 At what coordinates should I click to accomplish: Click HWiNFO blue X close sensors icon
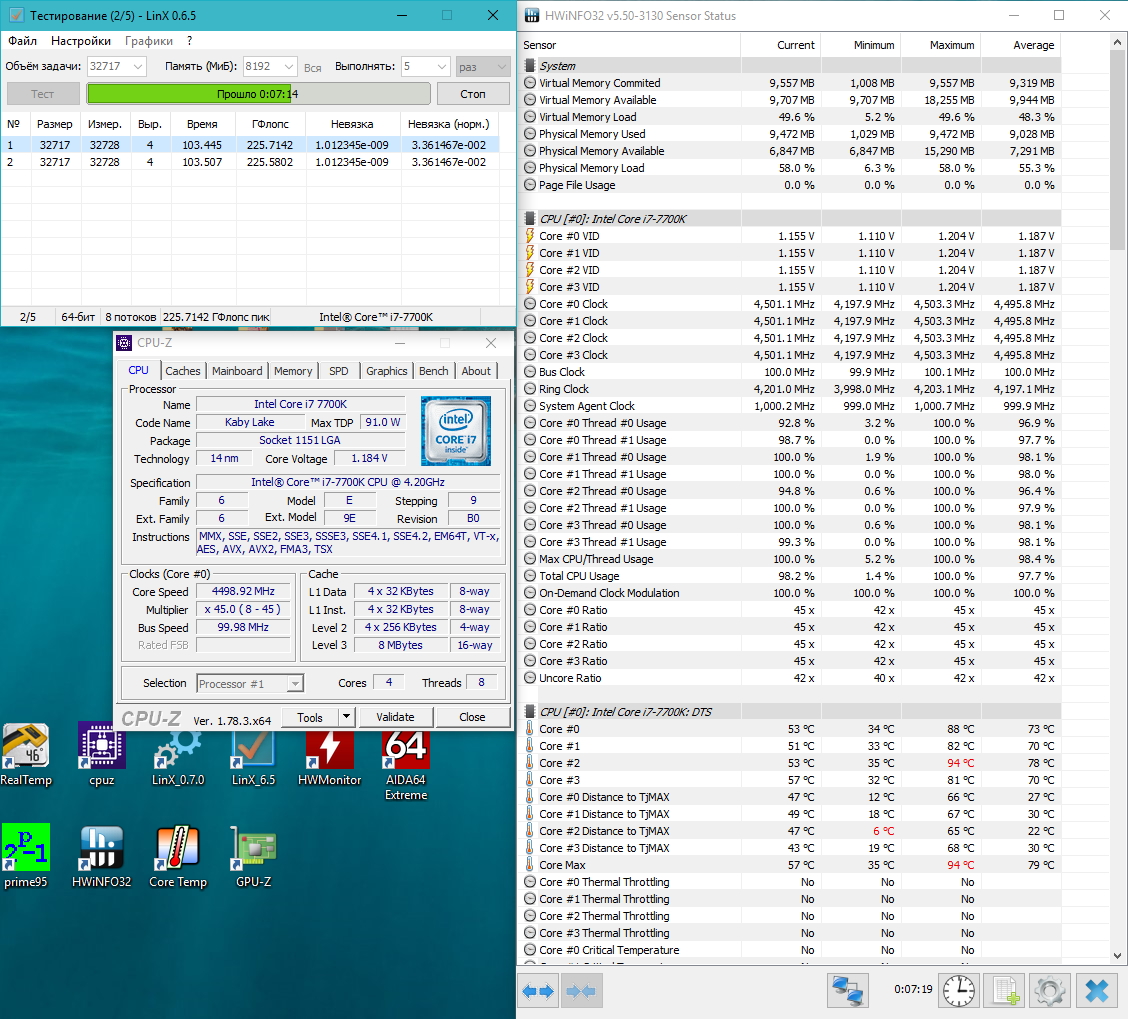(1097, 991)
